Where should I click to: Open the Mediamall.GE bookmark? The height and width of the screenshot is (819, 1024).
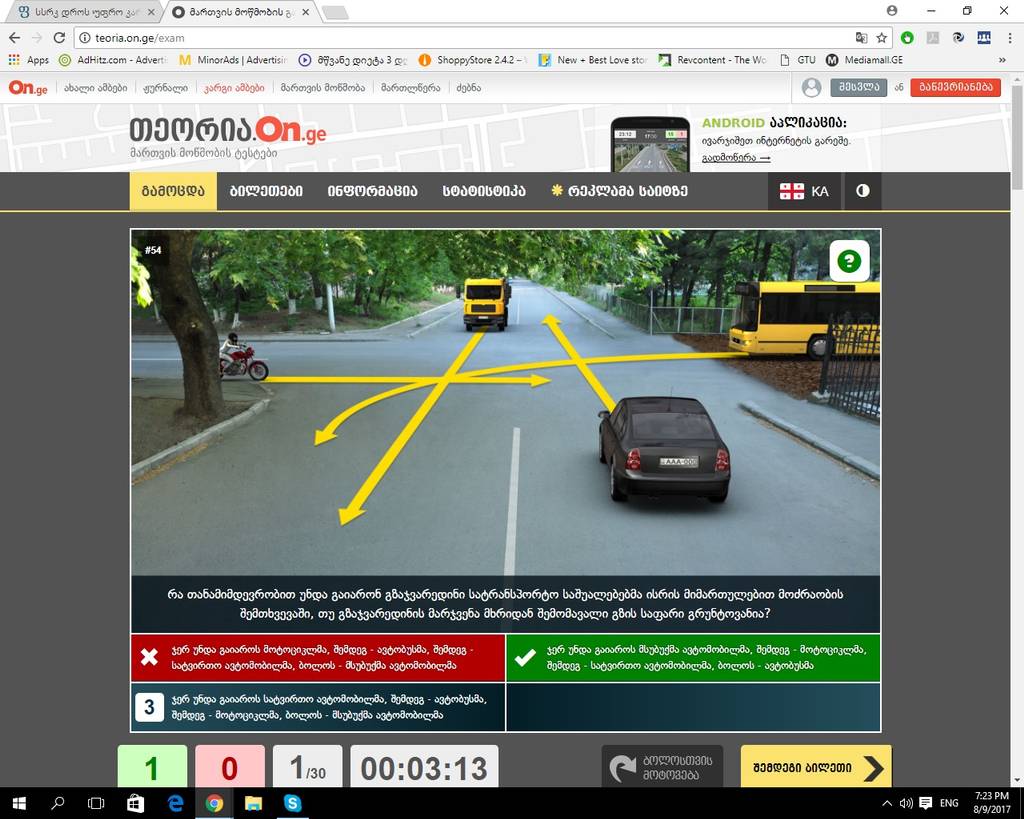(x=865, y=60)
